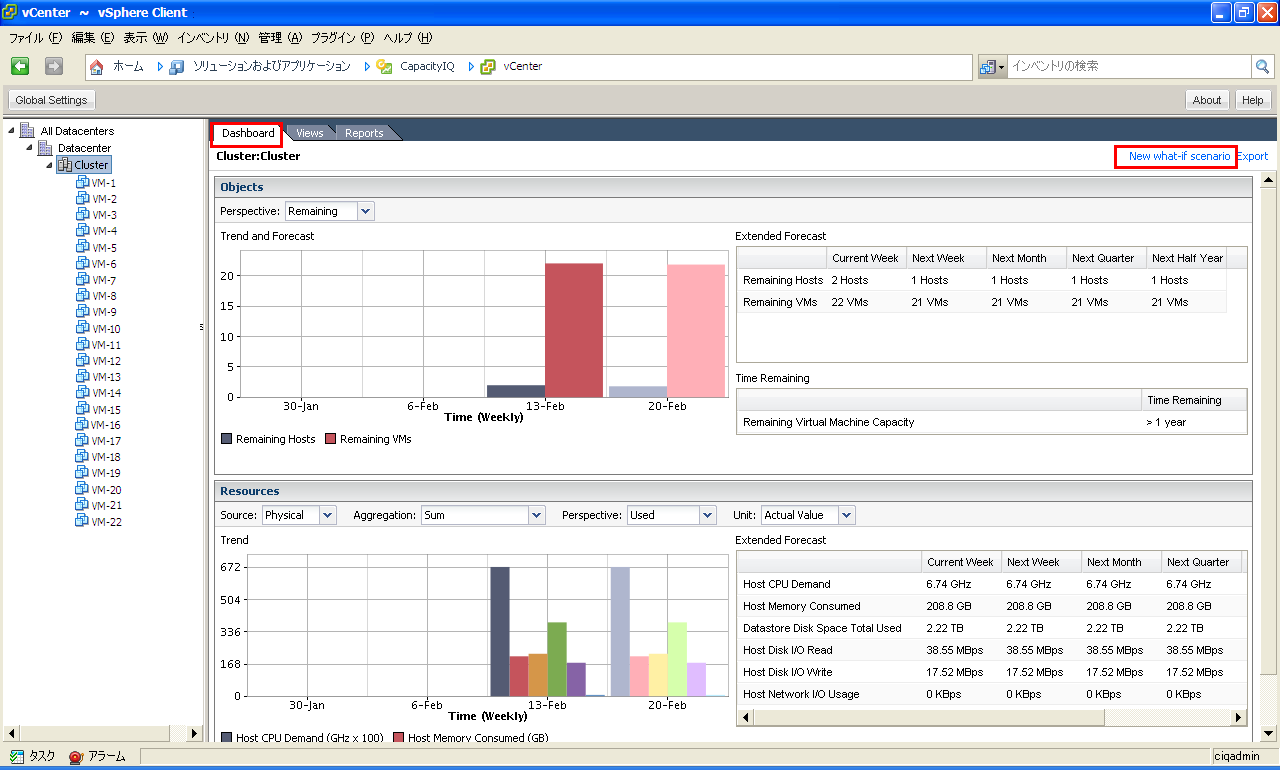
Task: Click the All Datacenters tree icon
Action: [x=28, y=131]
